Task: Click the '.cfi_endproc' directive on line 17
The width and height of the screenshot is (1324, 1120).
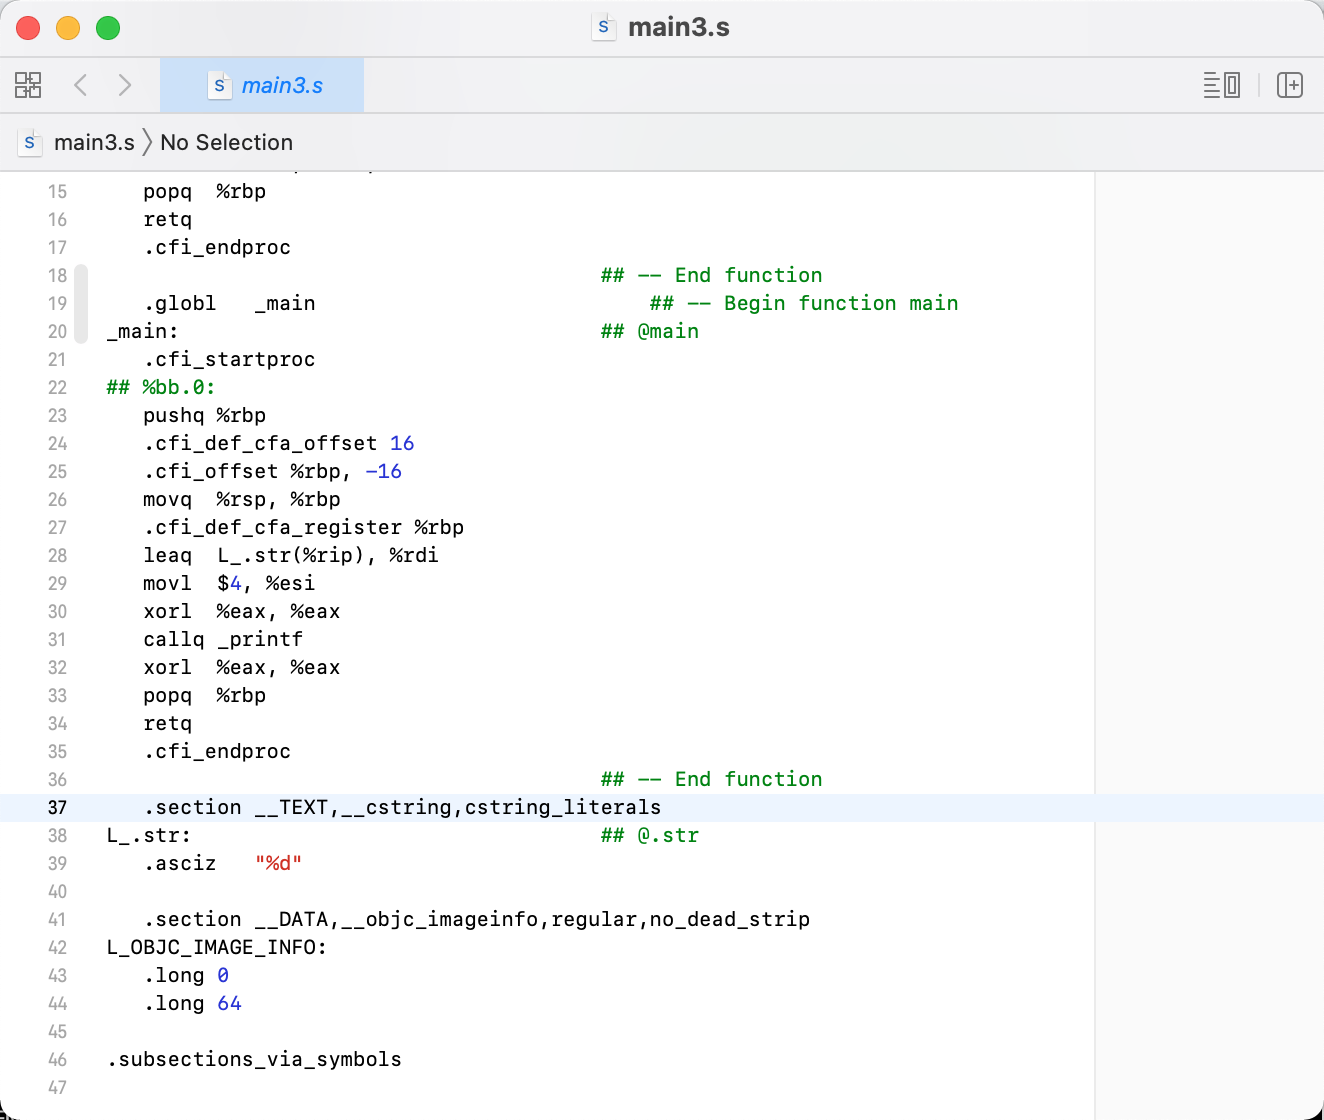Action: pyautogui.click(x=217, y=247)
